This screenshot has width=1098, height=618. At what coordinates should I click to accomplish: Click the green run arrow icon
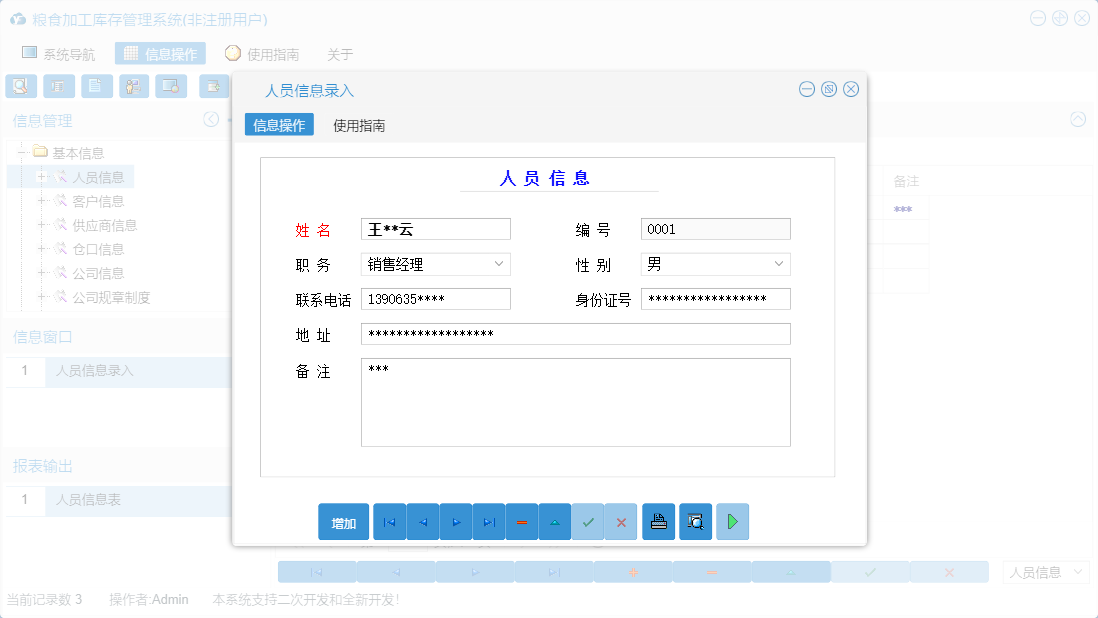[732, 521]
